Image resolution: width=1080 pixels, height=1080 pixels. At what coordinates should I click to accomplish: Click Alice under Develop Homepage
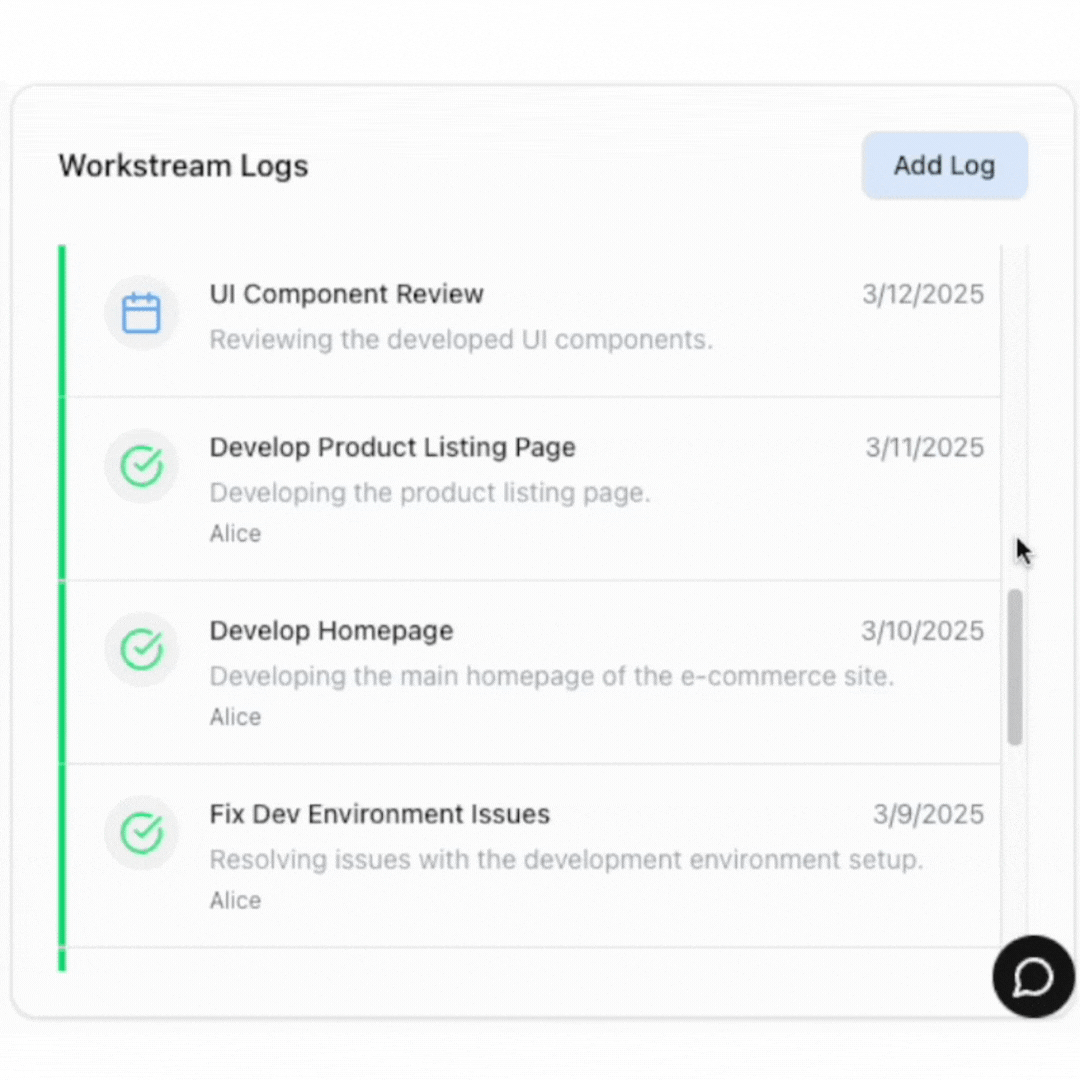coord(235,716)
